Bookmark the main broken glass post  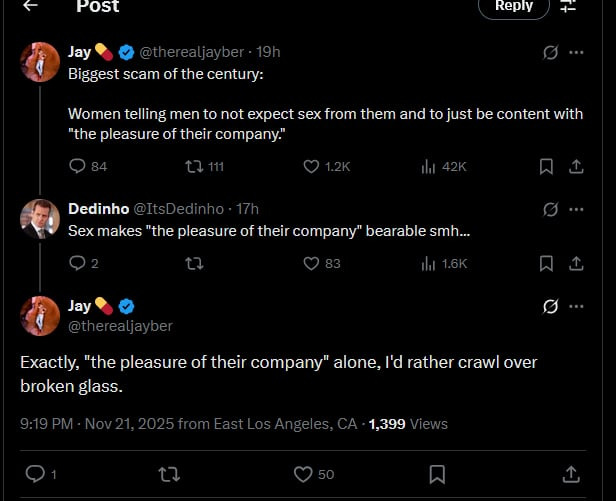click(437, 474)
